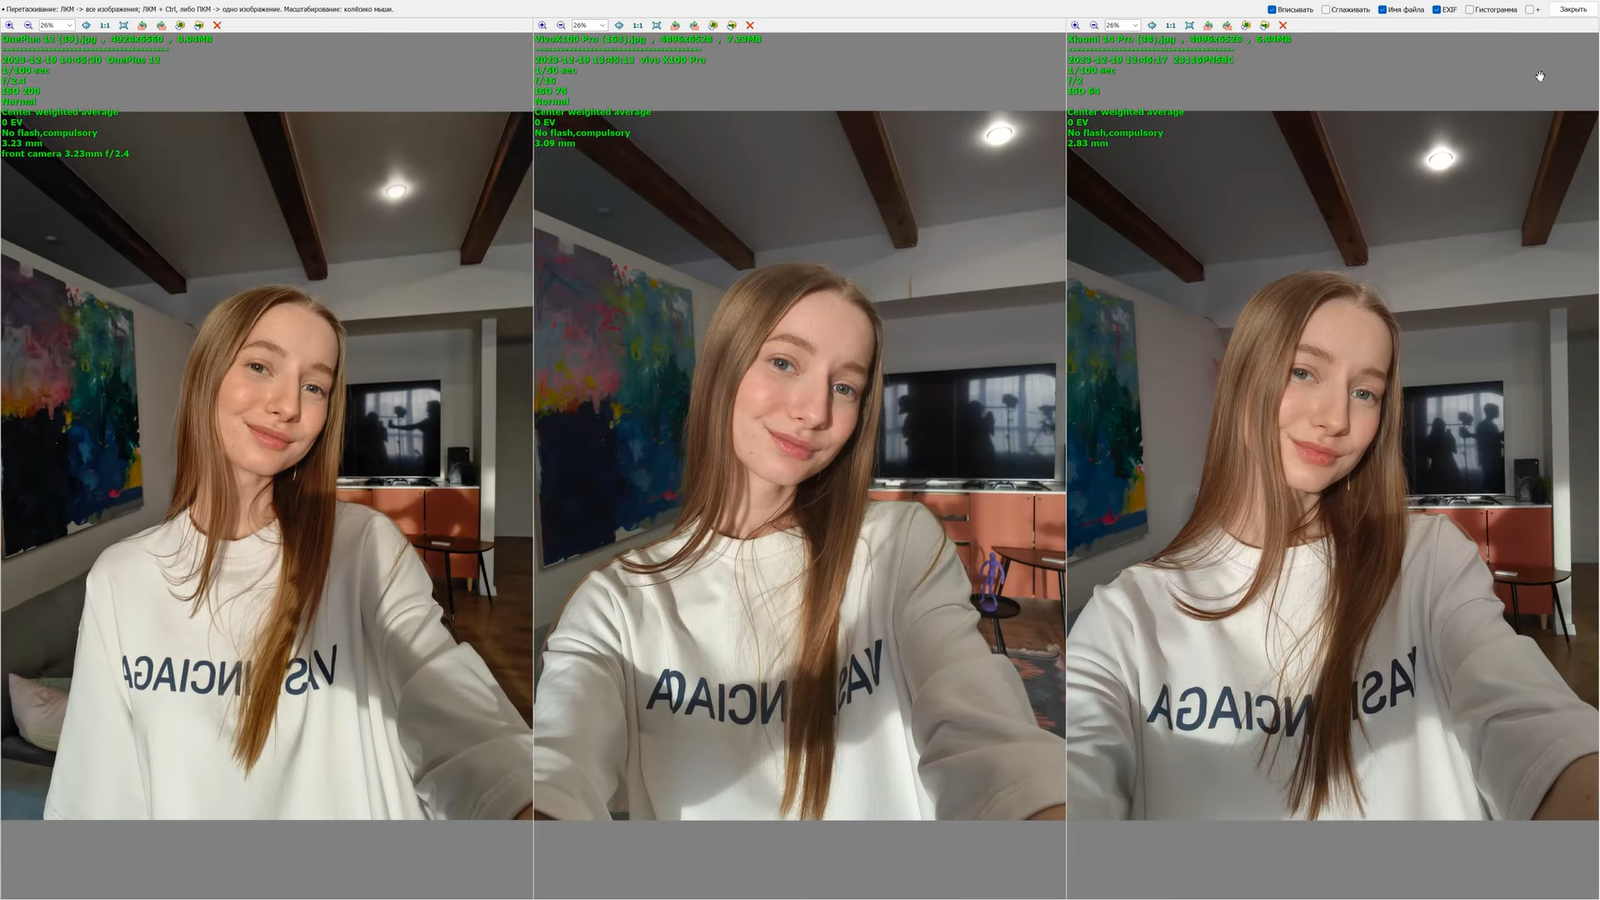1600x900 pixels.
Task: Click the blue crosshair icon in the OnePlus 12 toolbar
Action: click(86, 25)
